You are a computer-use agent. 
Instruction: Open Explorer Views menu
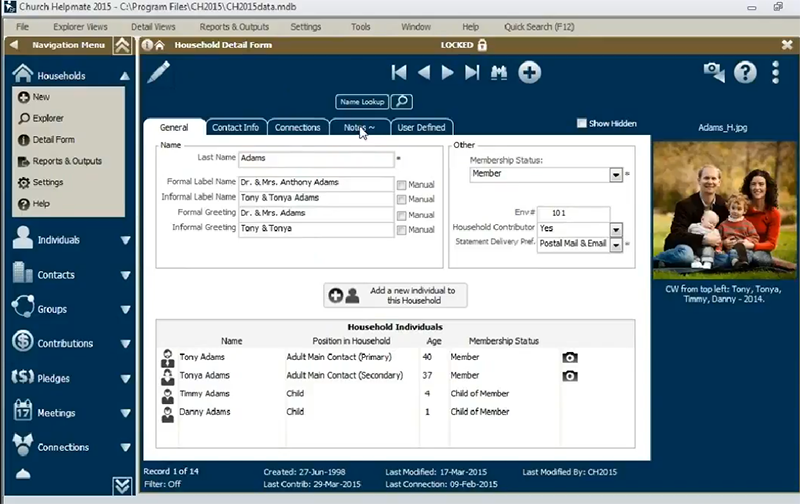[80, 27]
